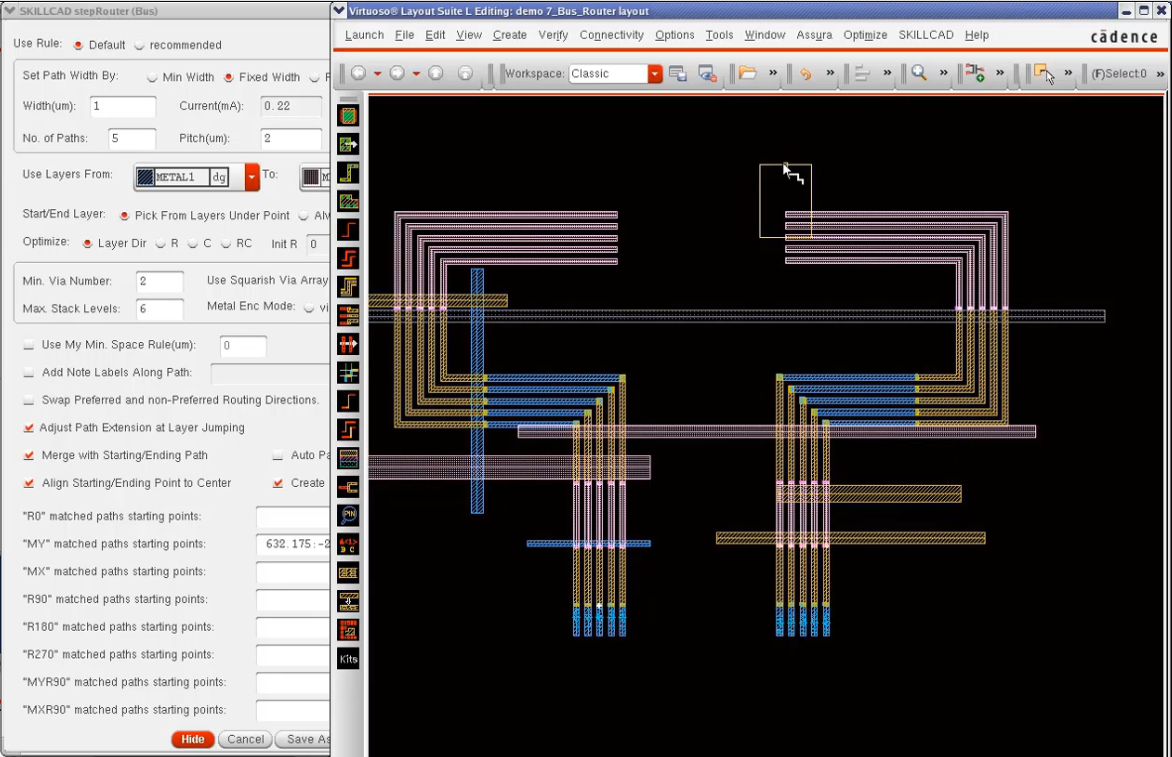Open the Connectivity menu

click(611, 35)
